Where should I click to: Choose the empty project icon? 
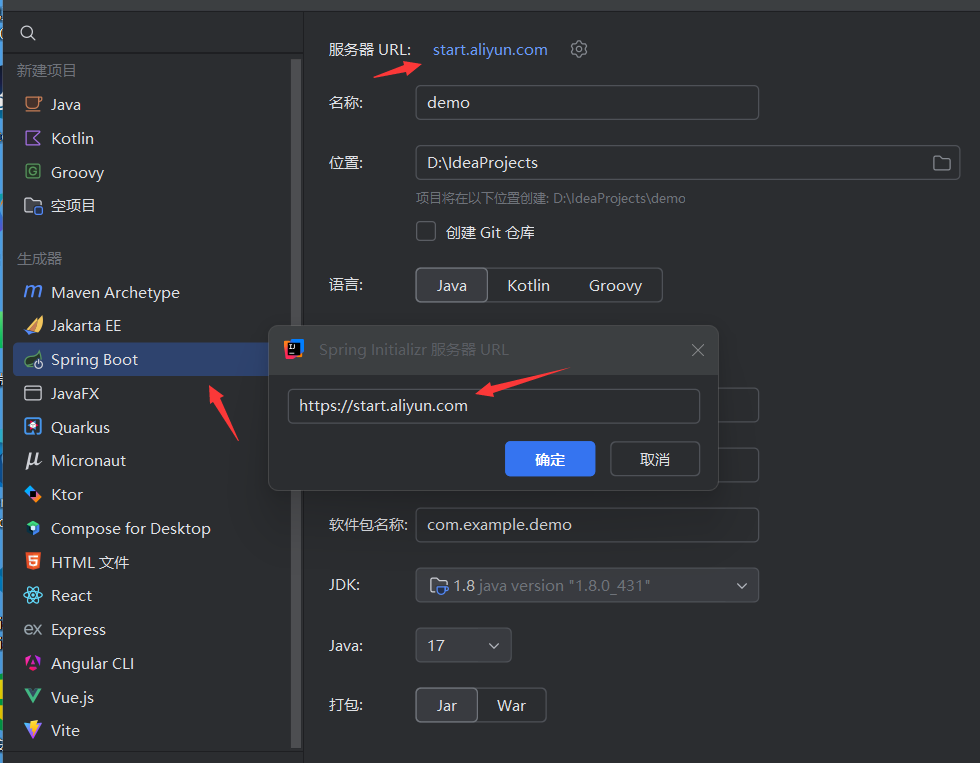(33, 206)
